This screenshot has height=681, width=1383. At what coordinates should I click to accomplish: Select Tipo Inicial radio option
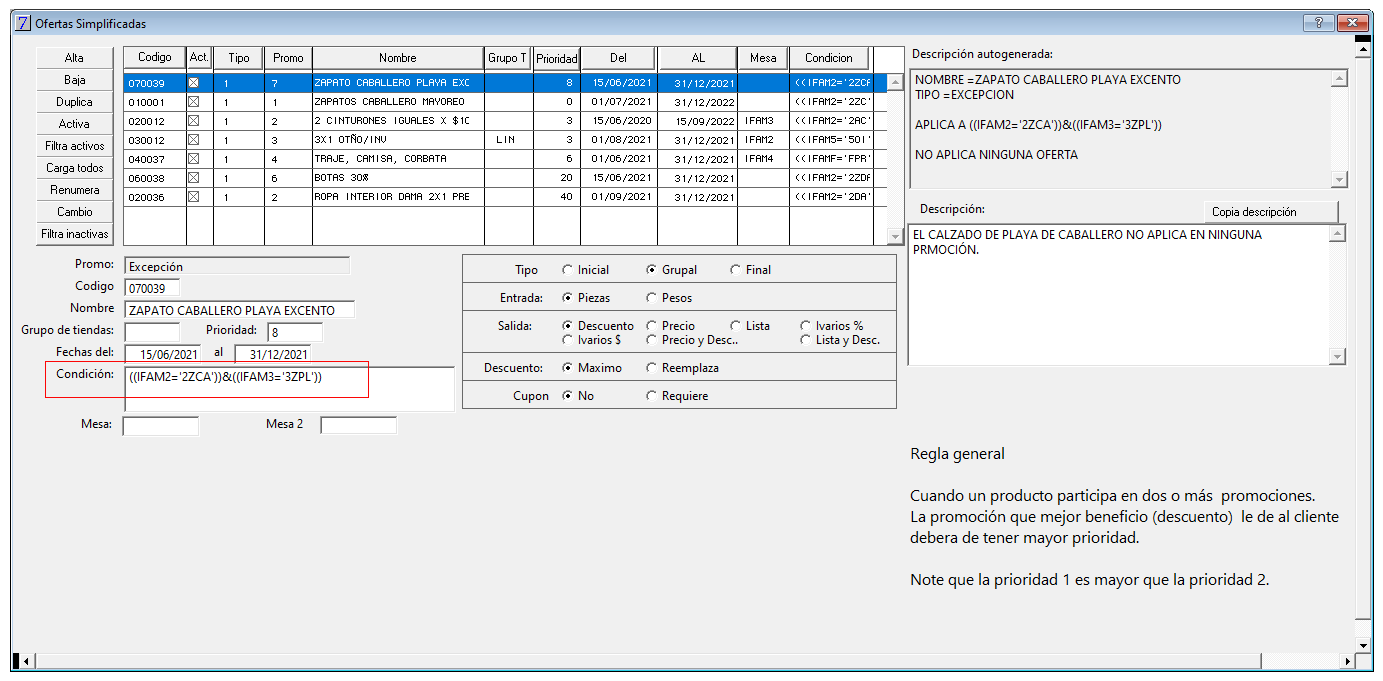pyautogui.click(x=586, y=270)
